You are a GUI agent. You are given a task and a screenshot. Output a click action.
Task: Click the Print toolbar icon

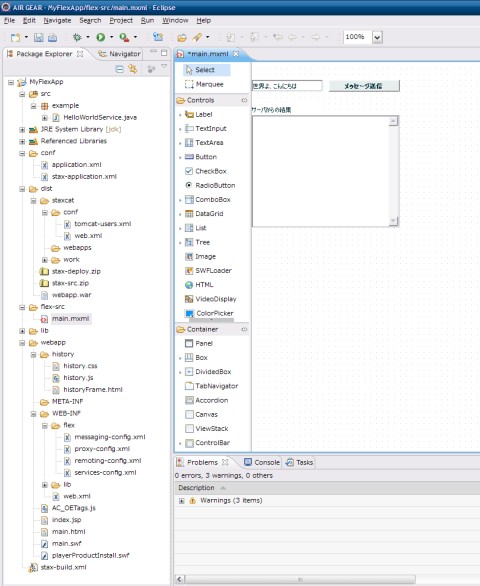(53, 37)
